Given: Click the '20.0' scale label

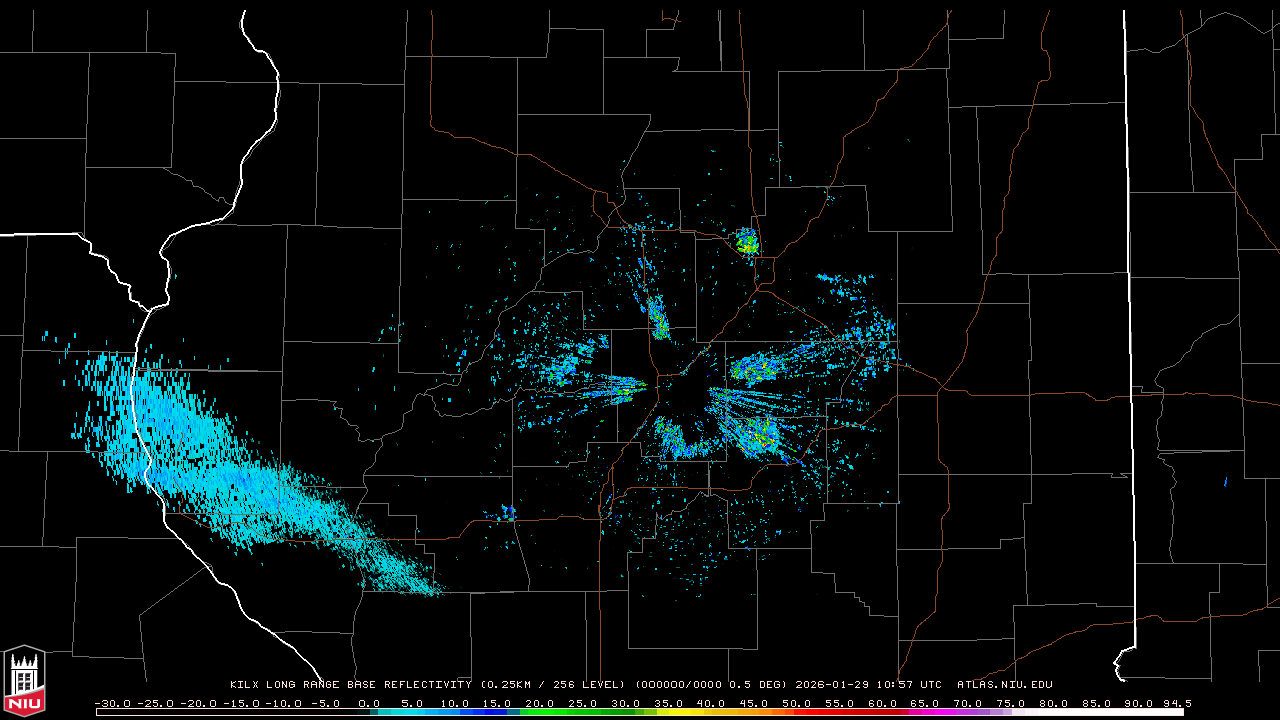Looking at the screenshot, I should tap(539, 703).
